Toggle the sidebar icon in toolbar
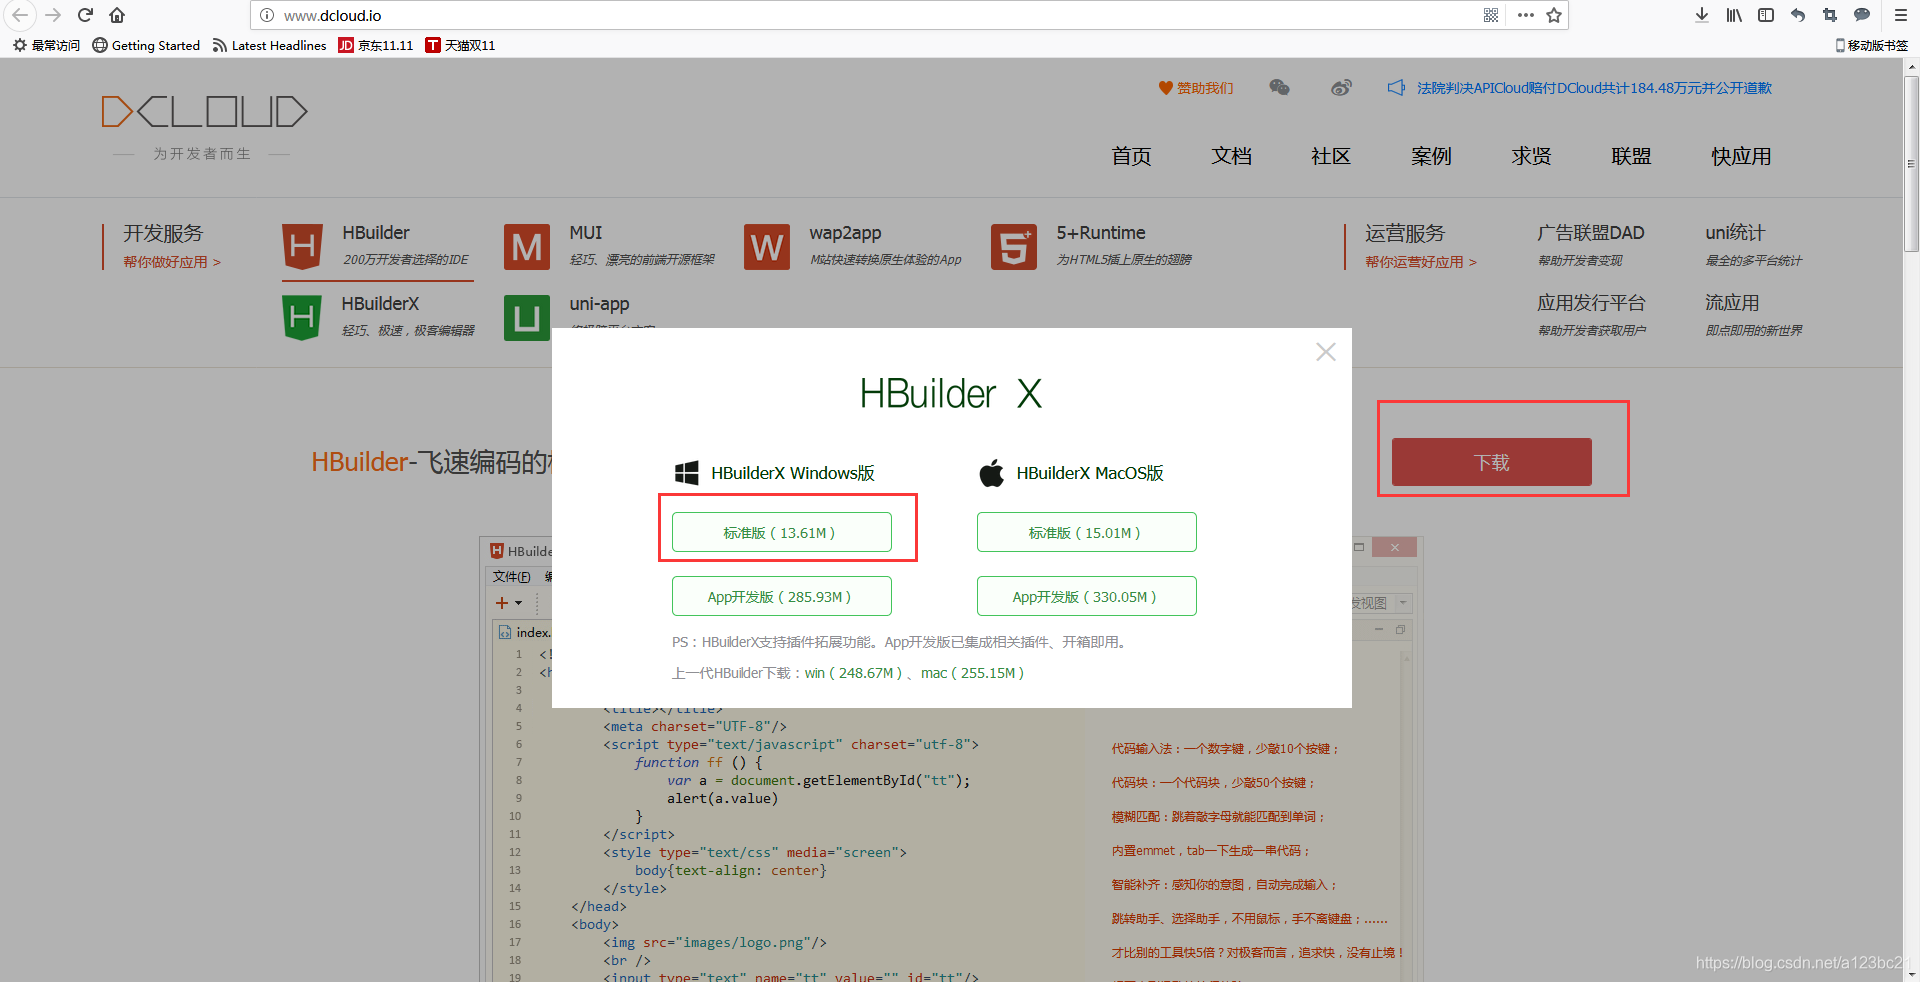Viewport: 1920px width, 982px height. pyautogui.click(x=1766, y=15)
